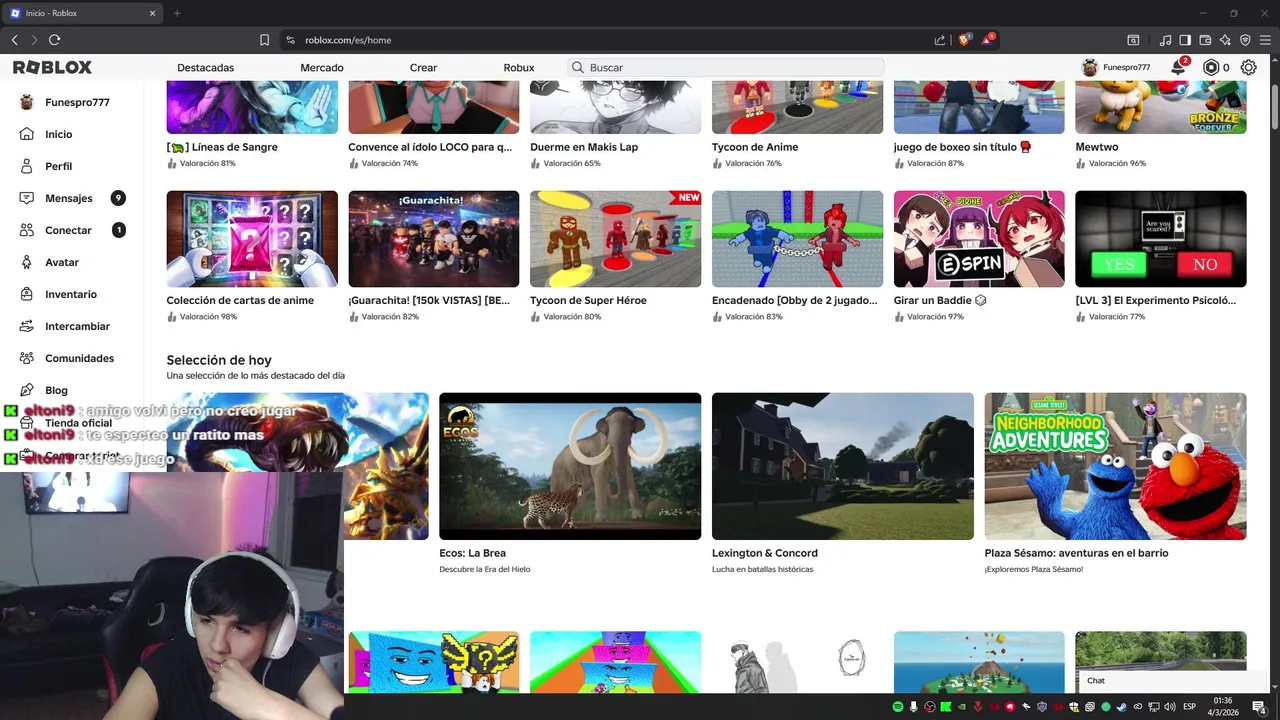
Task: Click the Inventario bag icon
Action: click(x=26, y=294)
